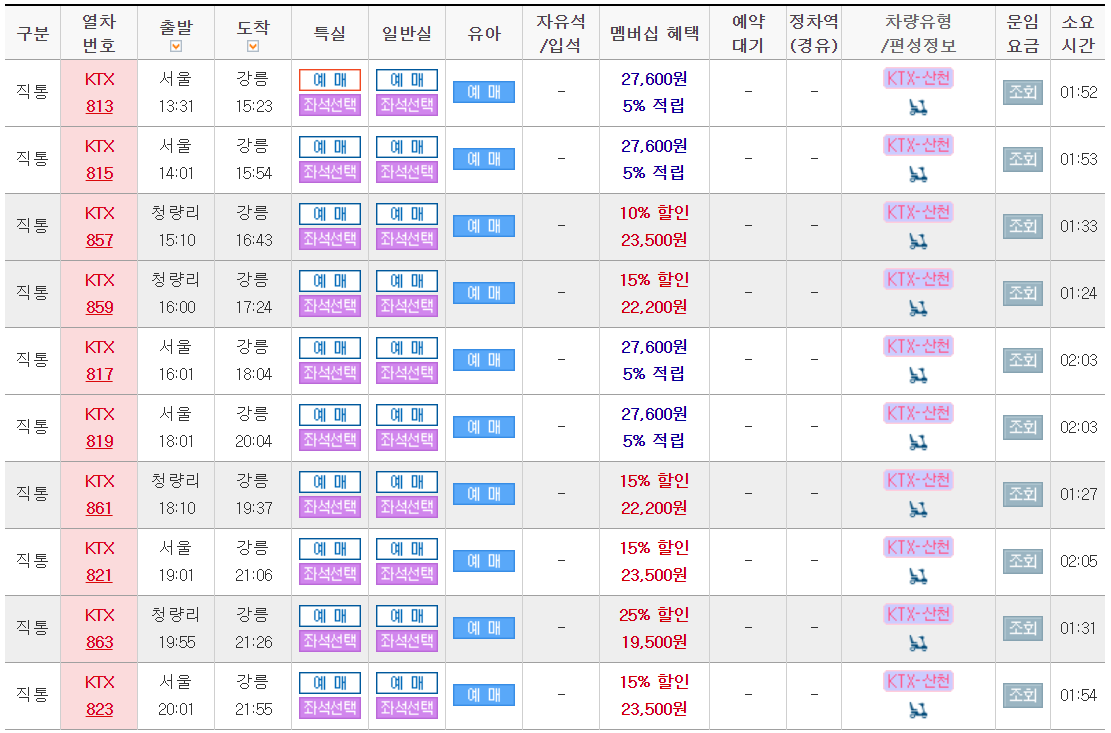This screenshot has height=733, width=1111.
Task: Open the departure sort dropdown arrow
Action: (x=176, y=46)
